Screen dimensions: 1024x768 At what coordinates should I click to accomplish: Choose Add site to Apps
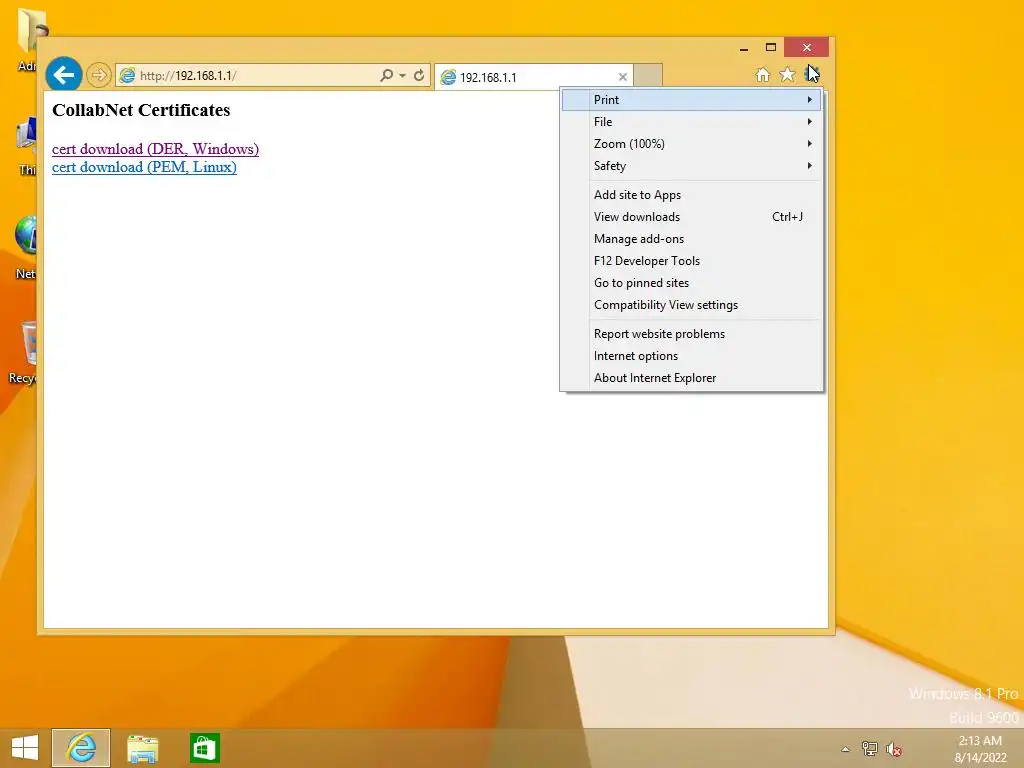tap(692, 195)
